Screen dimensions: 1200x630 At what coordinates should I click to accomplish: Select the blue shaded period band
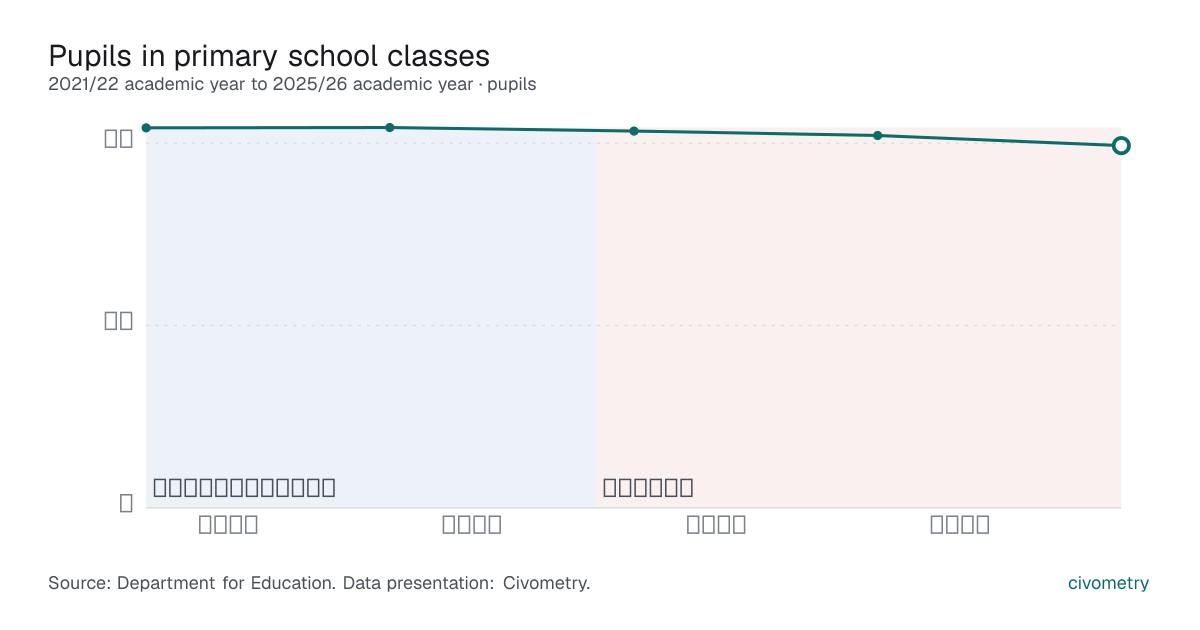[370, 318]
